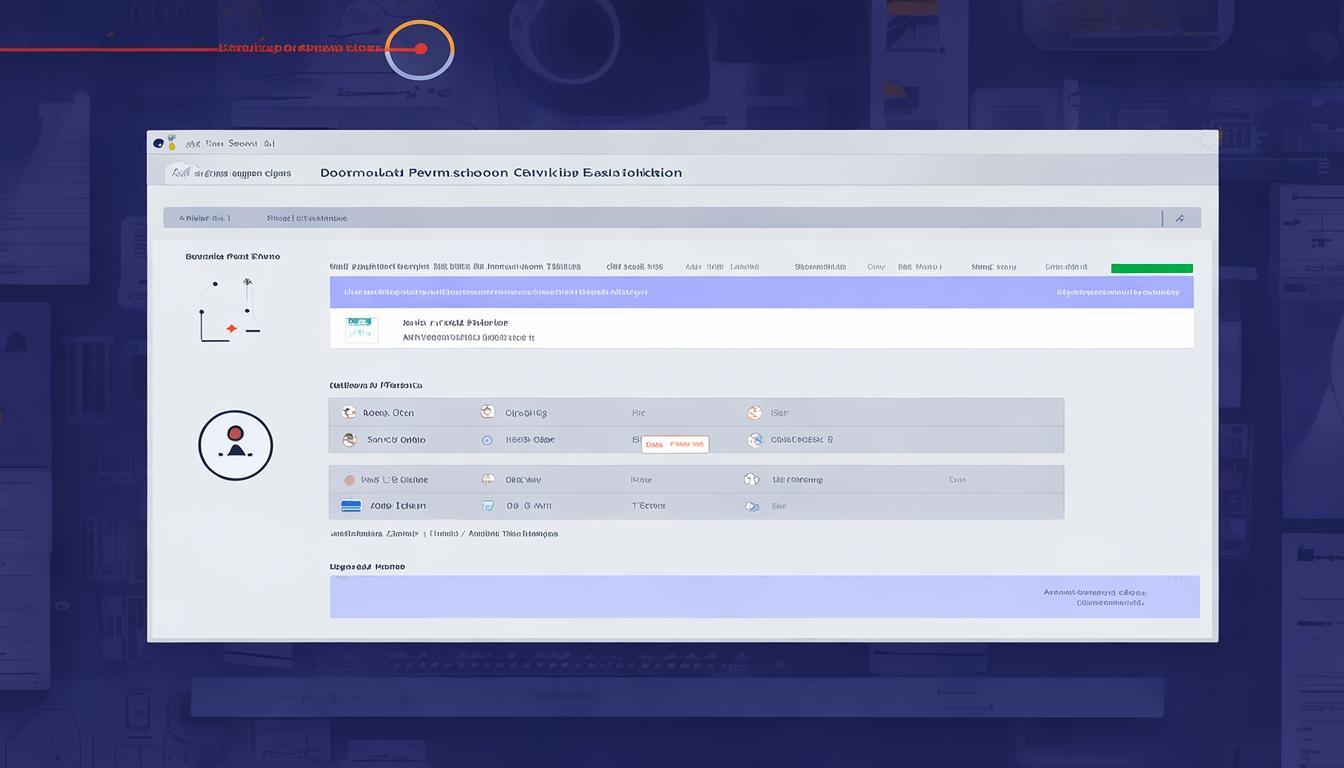The image size is (1344, 768).
Task: Click the green progress bar above purple row
Action: tap(1151, 268)
